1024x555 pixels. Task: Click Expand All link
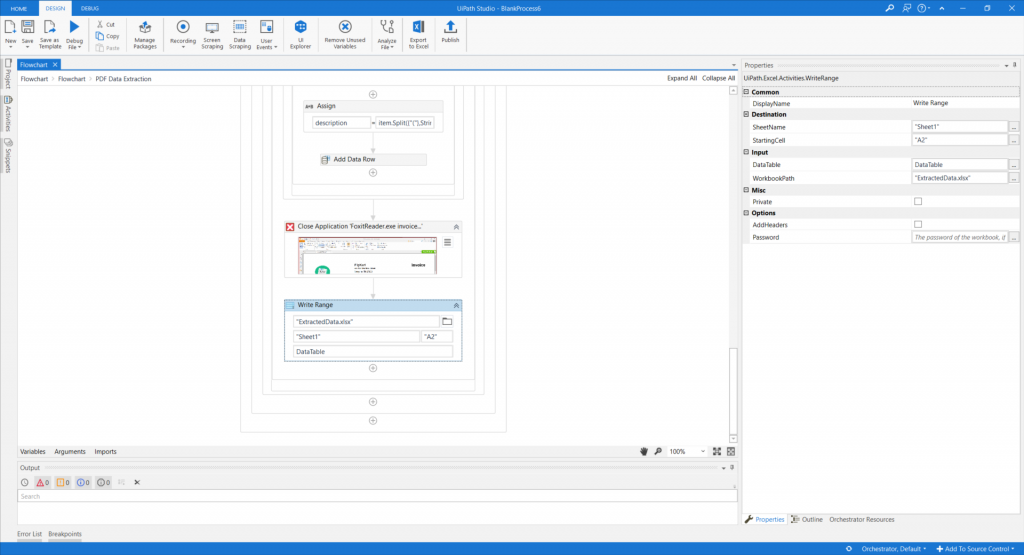point(682,78)
